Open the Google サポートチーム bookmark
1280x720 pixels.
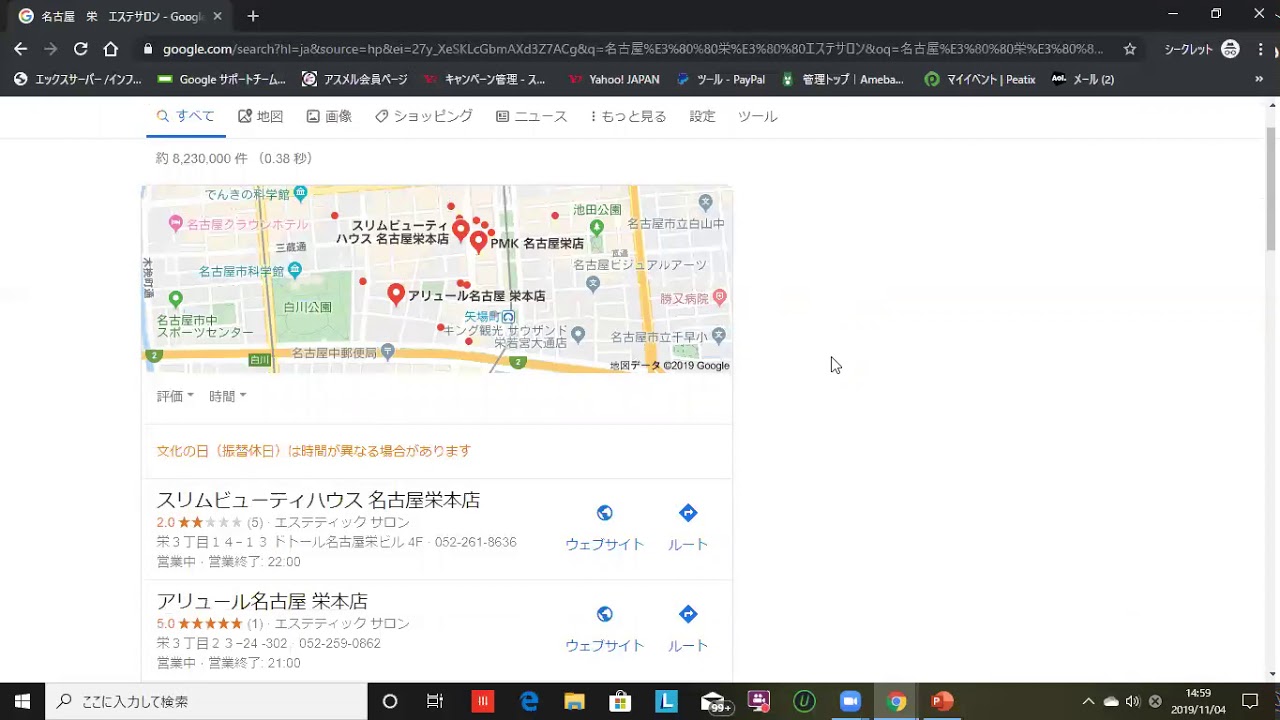(221, 79)
